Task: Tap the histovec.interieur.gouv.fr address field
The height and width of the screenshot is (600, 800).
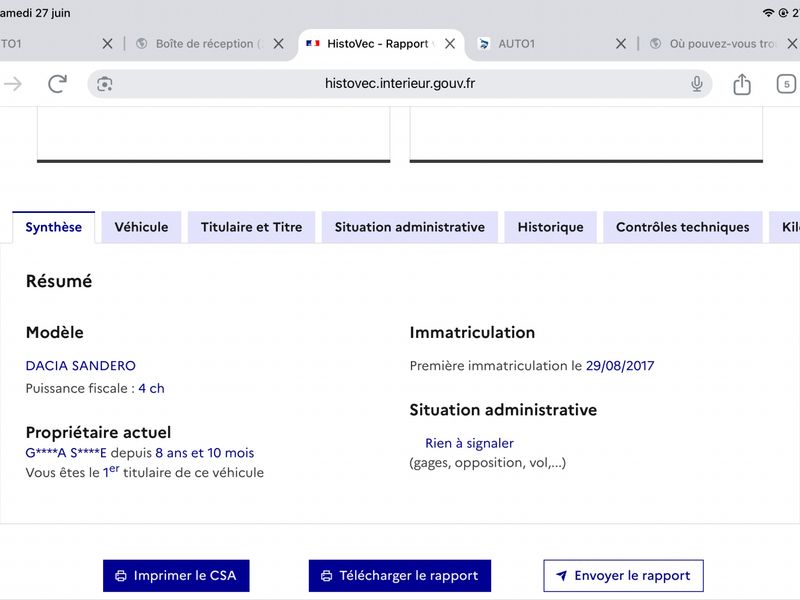Action: tap(399, 84)
